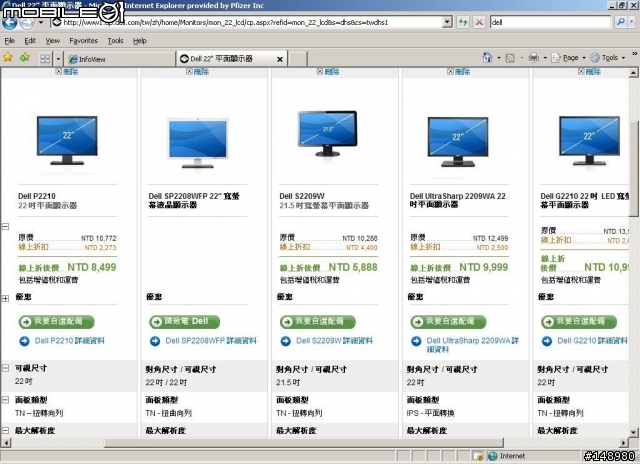
Task: Click the Refresh page icon
Action: 463,22
